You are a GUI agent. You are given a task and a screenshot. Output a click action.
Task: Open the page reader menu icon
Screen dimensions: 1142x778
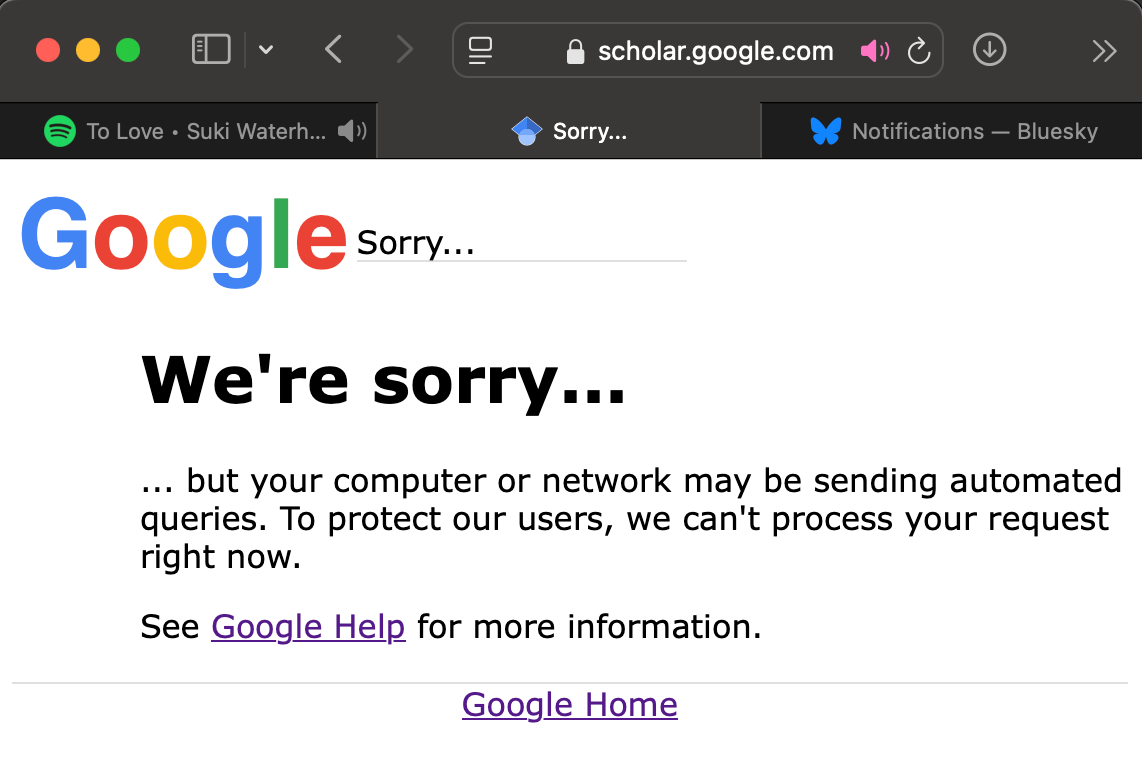click(481, 50)
